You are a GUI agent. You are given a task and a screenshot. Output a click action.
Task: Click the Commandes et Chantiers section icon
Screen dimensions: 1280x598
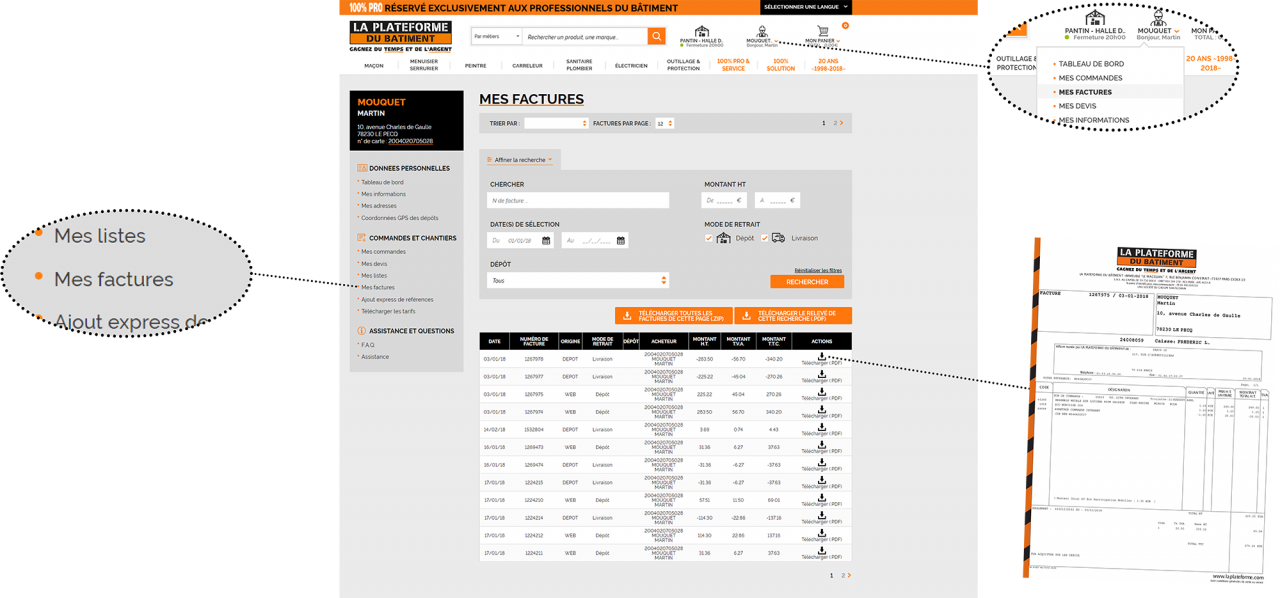[x=362, y=238]
